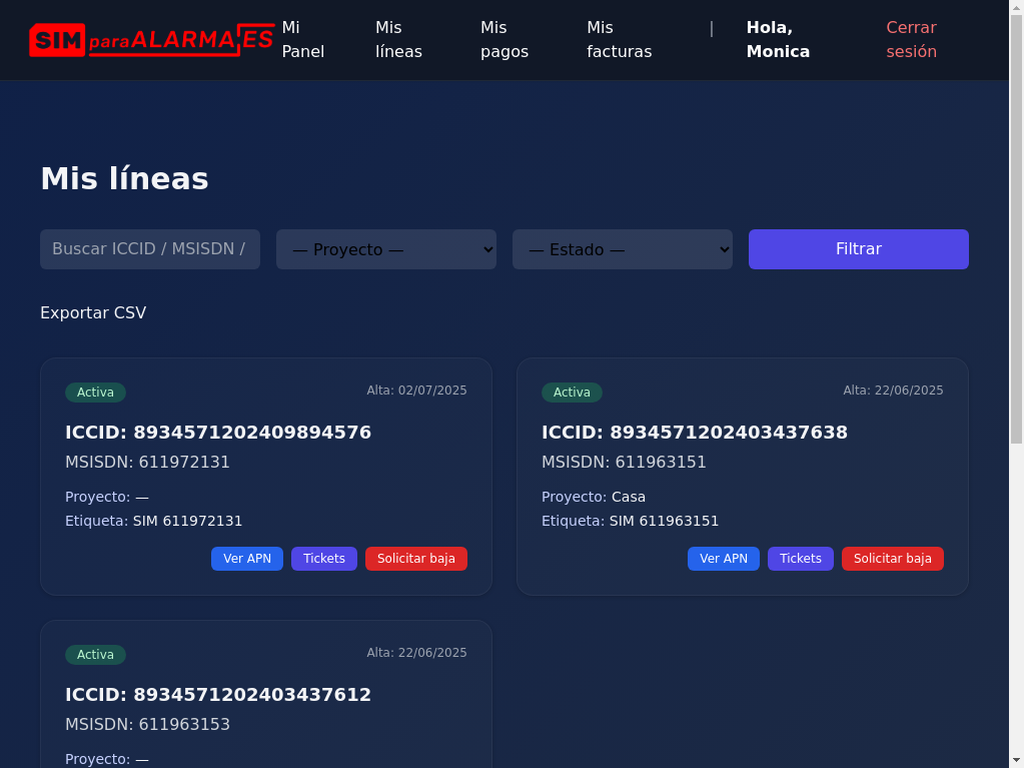Screen dimensions: 1024x768
Task: Click the scrollbar up arrow
Action: click(x=1017, y=7)
